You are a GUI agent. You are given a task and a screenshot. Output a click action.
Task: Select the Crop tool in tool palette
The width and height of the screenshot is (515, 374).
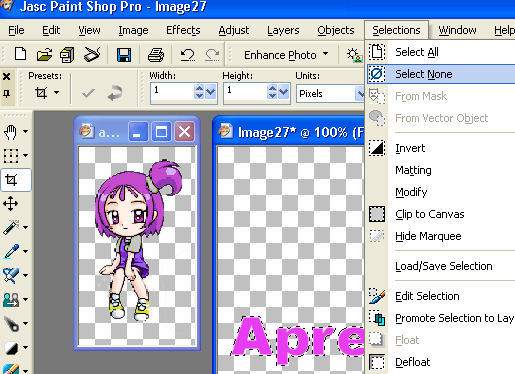tap(11, 180)
